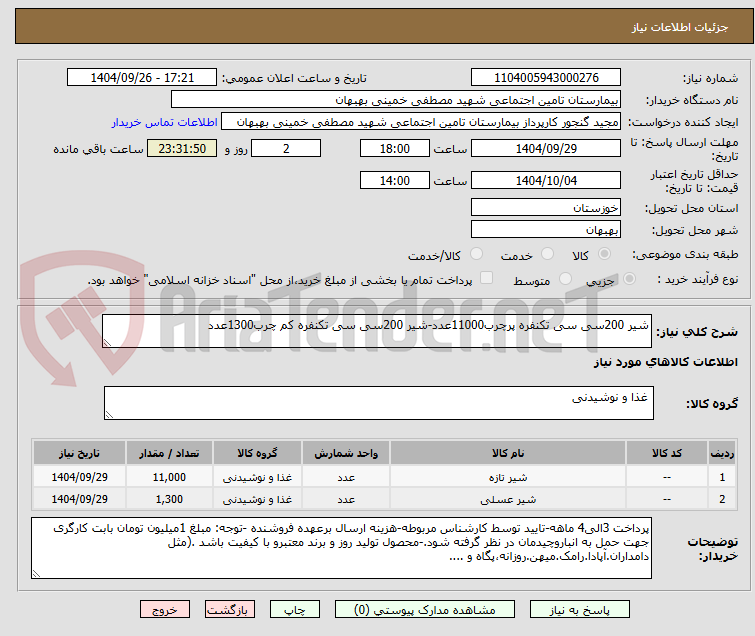Click the buyer organization name field

(396, 100)
